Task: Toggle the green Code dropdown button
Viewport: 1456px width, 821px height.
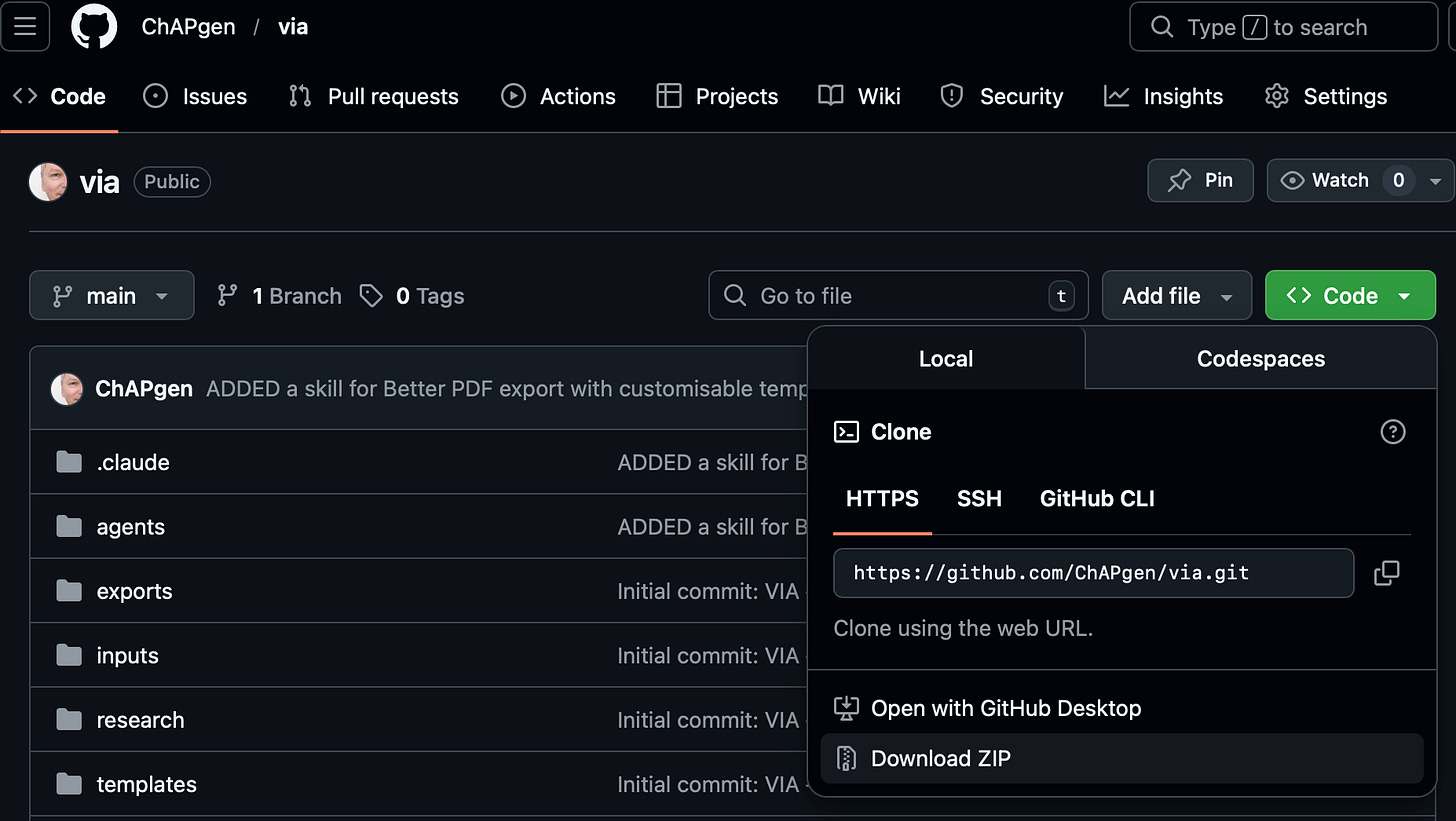Action: pyautogui.click(x=1350, y=295)
